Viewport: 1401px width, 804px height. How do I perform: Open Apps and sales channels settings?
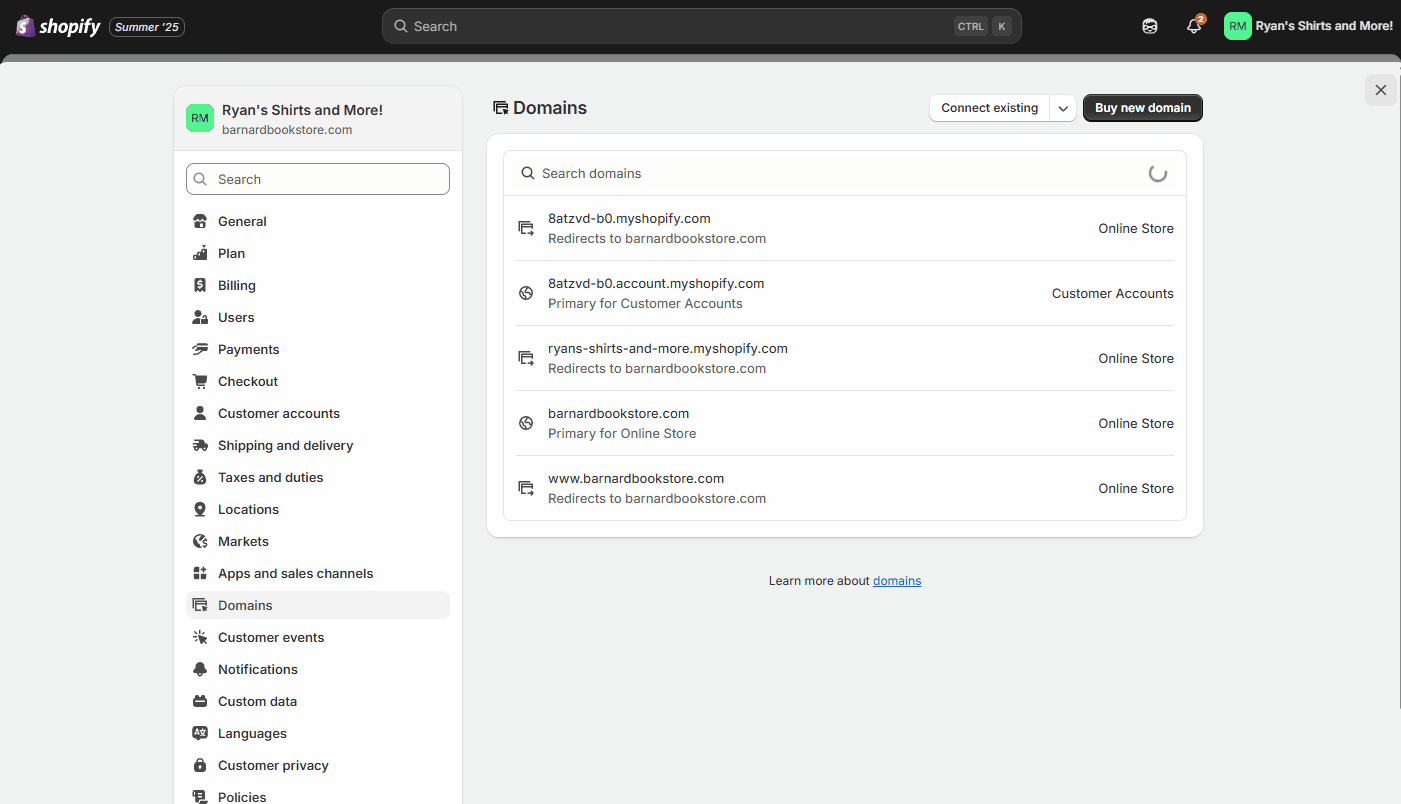pyautogui.click(x=318, y=573)
